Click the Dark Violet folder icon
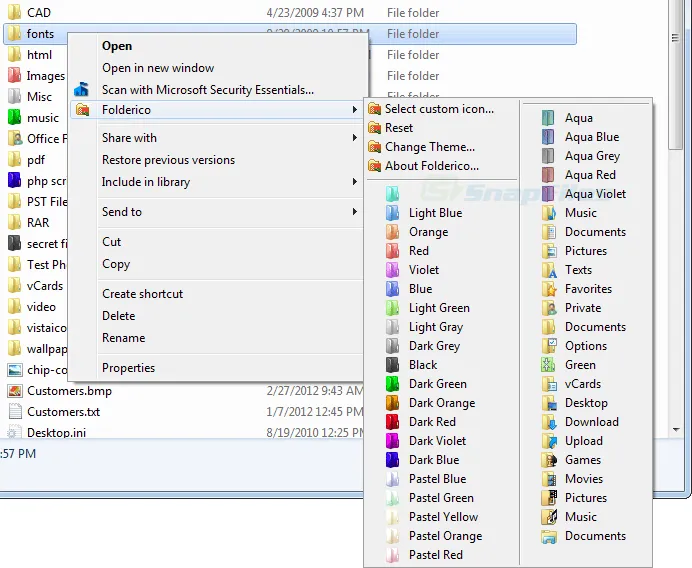This screenshot has width=692, height=568. 392,440
